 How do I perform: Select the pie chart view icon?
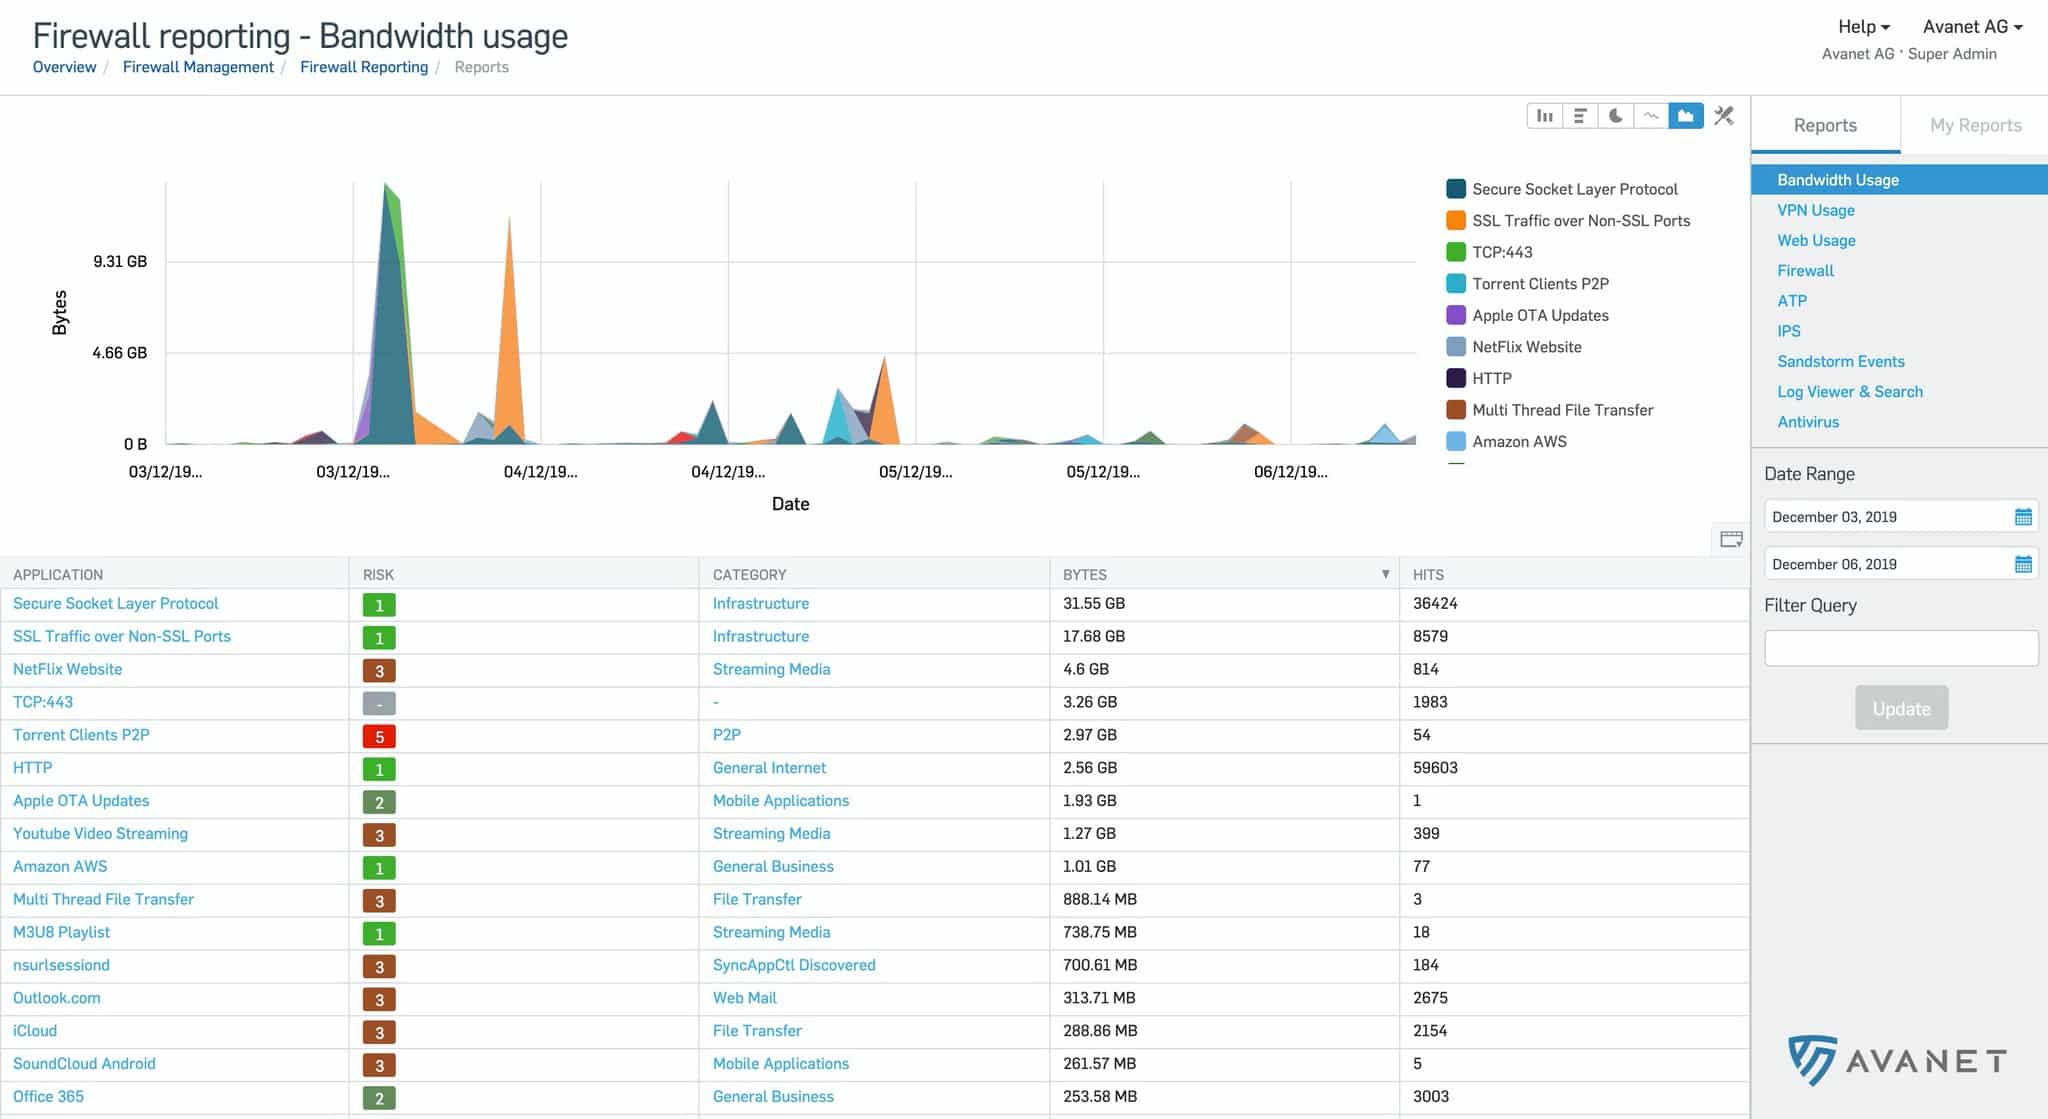(1615, 116)
